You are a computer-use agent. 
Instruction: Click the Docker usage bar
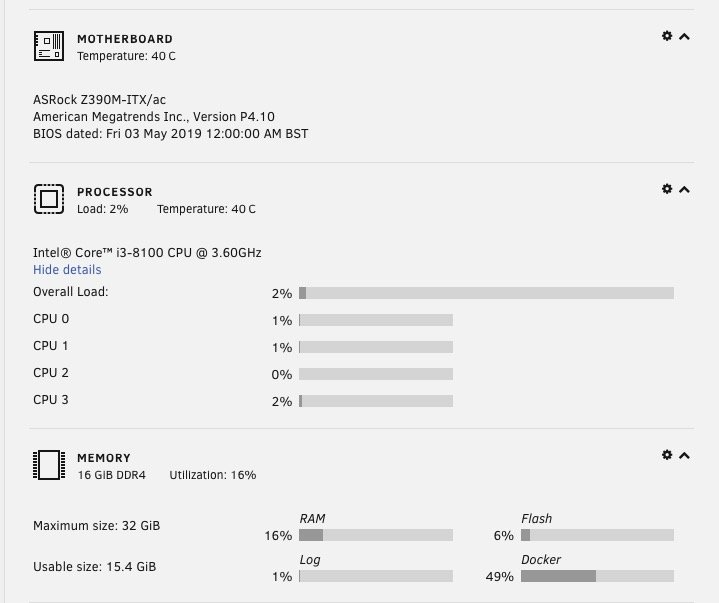[597, 576]
